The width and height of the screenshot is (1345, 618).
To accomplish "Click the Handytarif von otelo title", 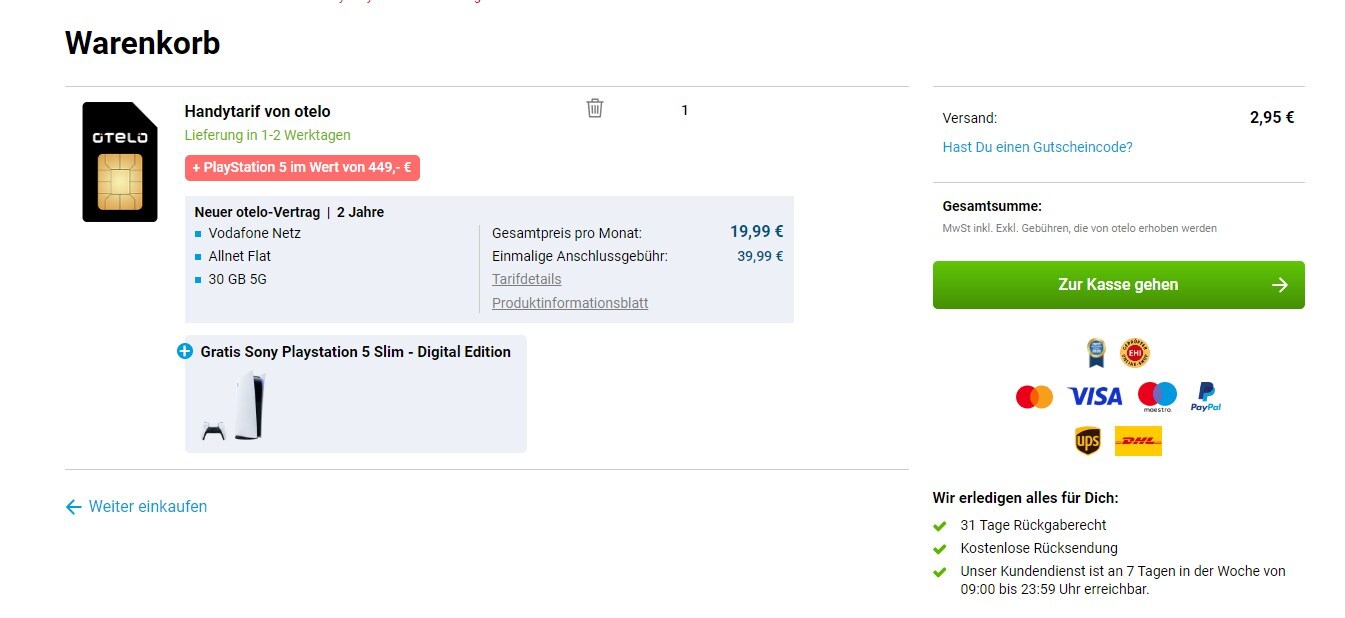I will (257, 111).
